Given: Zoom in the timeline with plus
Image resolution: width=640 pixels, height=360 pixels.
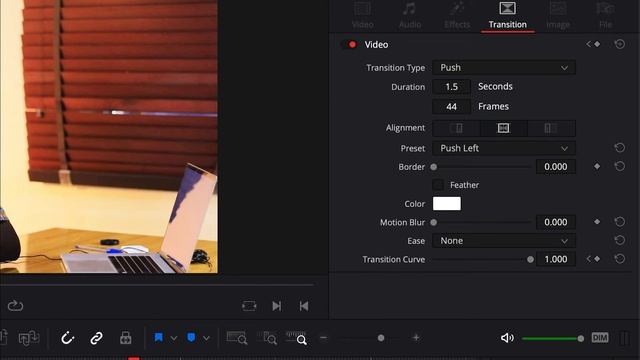Looking at the screenshot, I should pyautogui.click(x=416, y=338).
